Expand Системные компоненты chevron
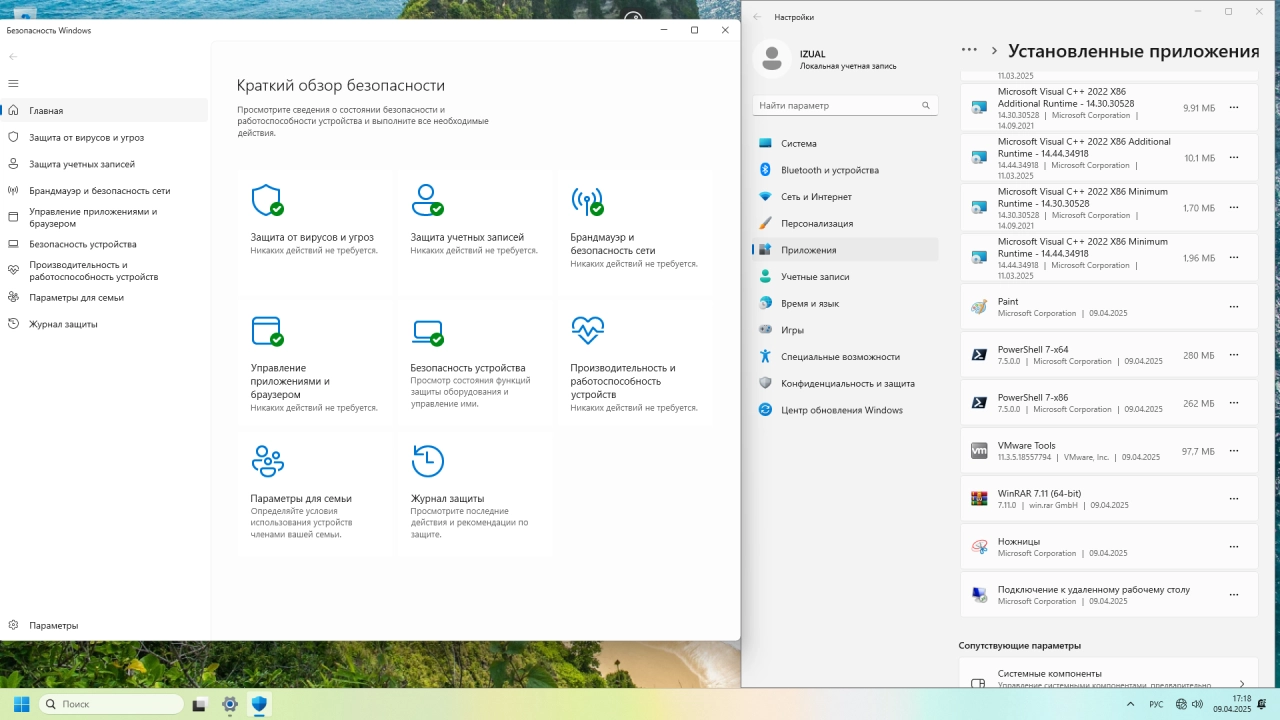Image resolution: width=1280 pixels, height=720 pixels. [1241, 683]
